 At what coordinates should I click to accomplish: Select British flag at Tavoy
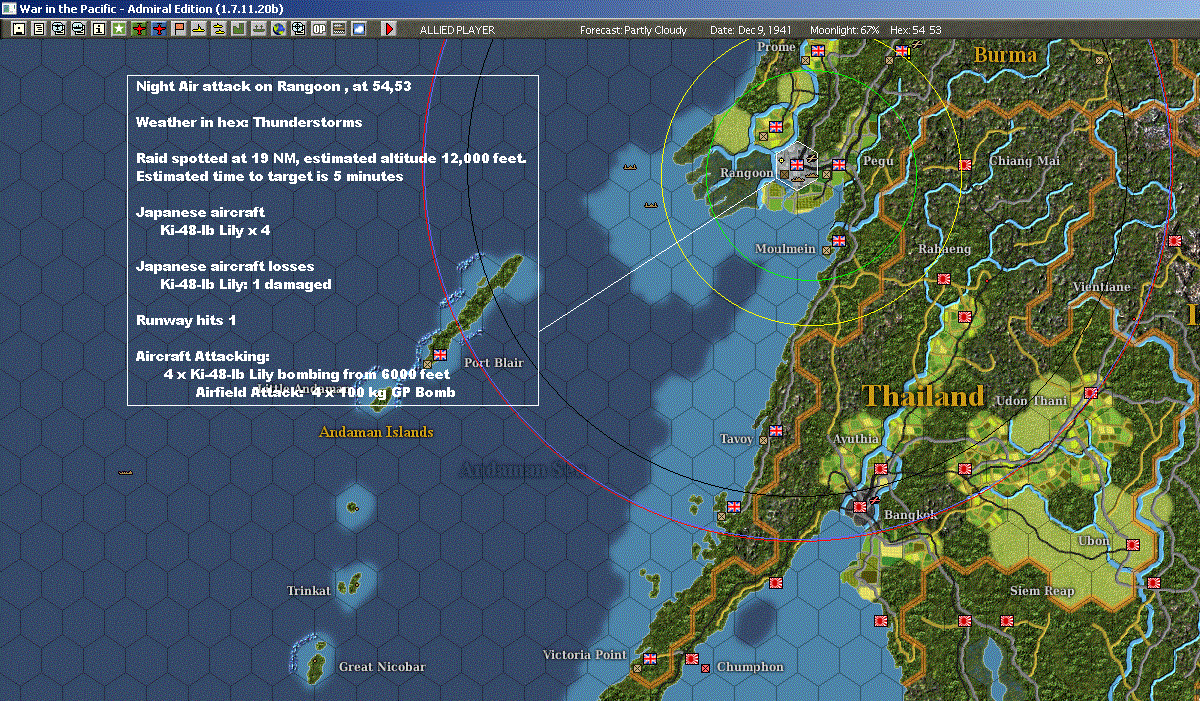tap(776, 431)
